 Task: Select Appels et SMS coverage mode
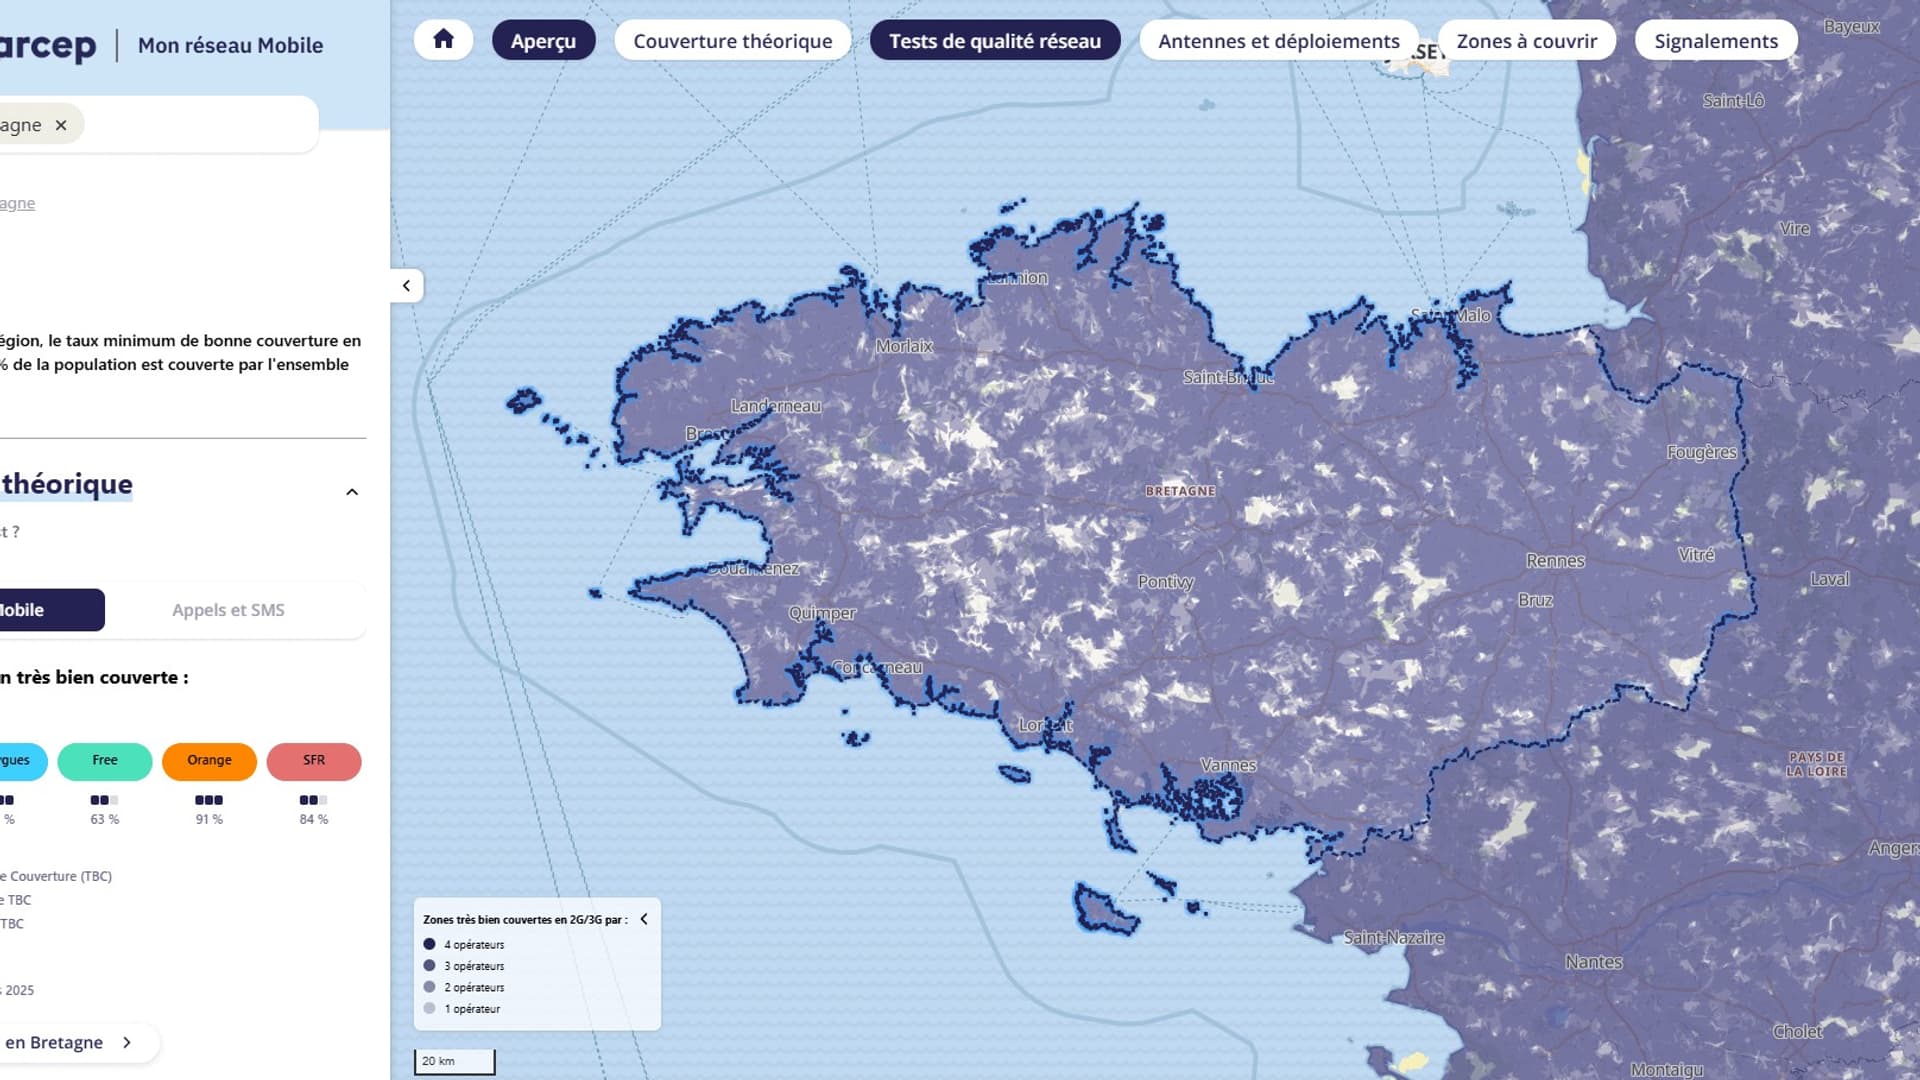228,610
